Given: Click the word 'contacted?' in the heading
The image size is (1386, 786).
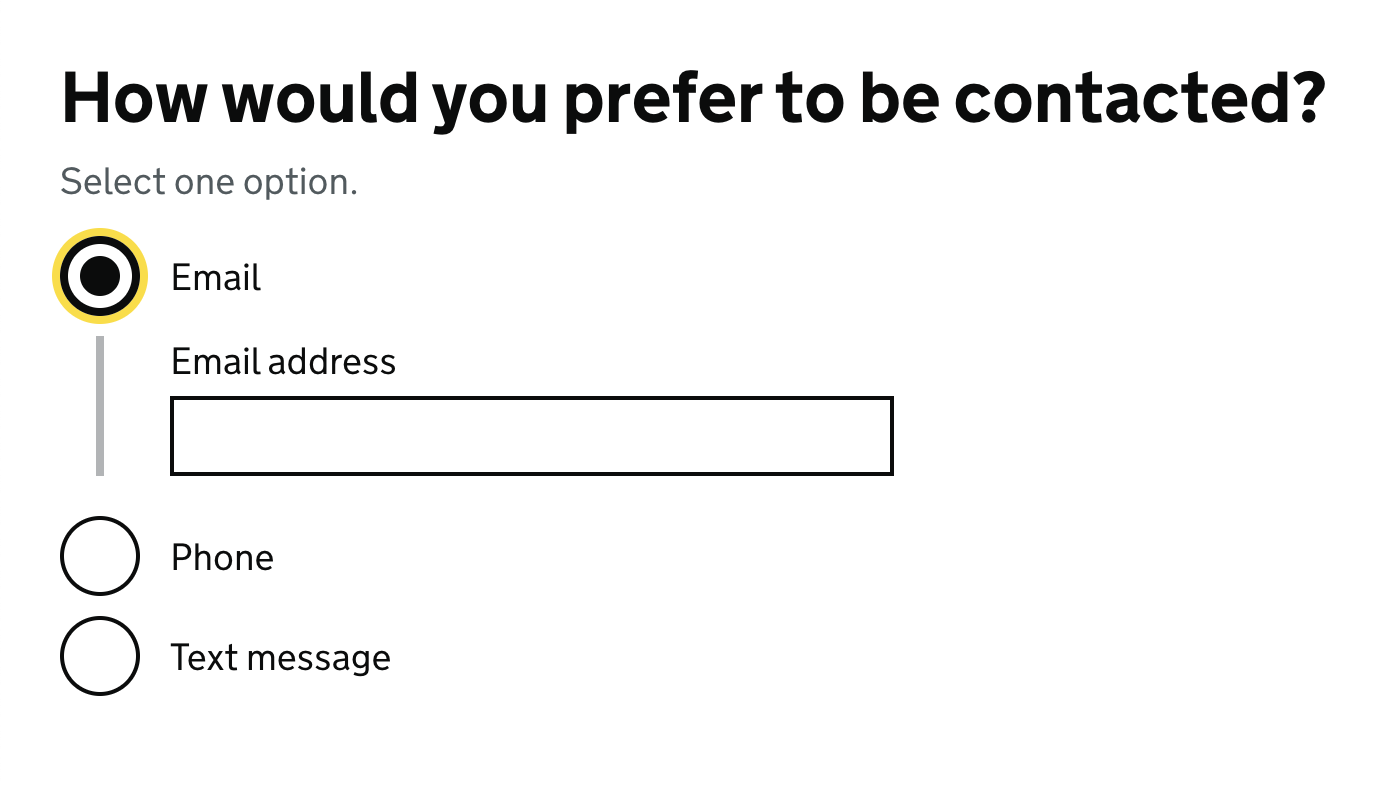Looking at the screenshot, I should click(1140, 98).
